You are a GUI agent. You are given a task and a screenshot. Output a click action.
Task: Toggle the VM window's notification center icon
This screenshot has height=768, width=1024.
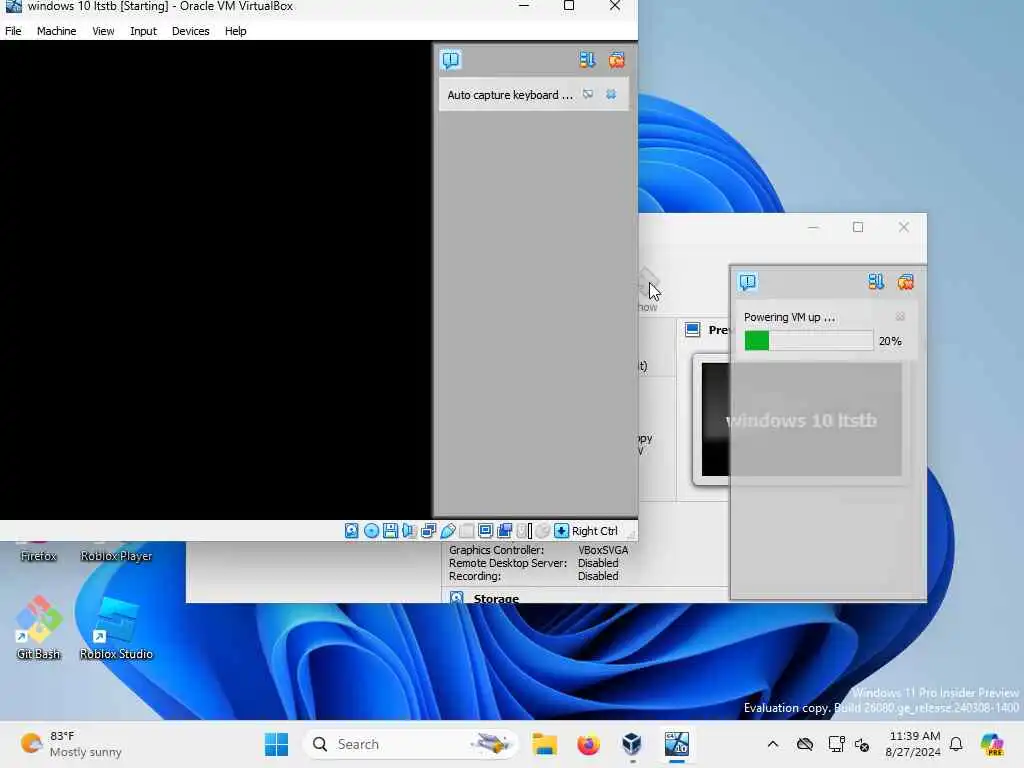click(x=451, y=60)
